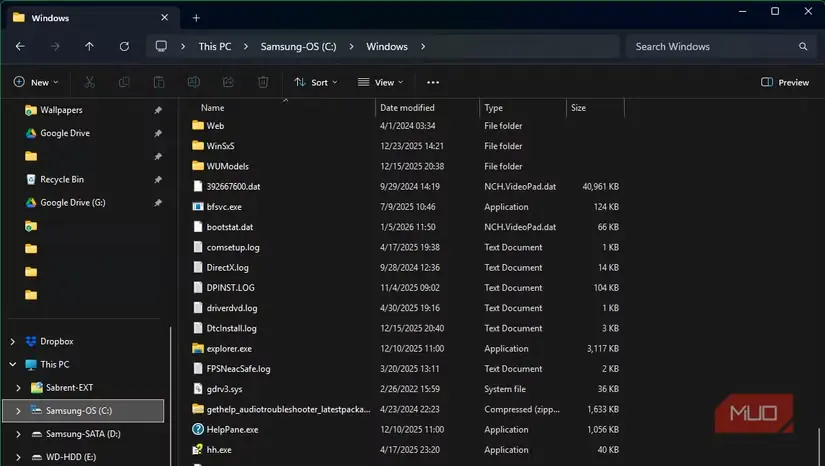Select the driverdvd.log file
This screenshot has width=825, height=466.
click(232, 308)
